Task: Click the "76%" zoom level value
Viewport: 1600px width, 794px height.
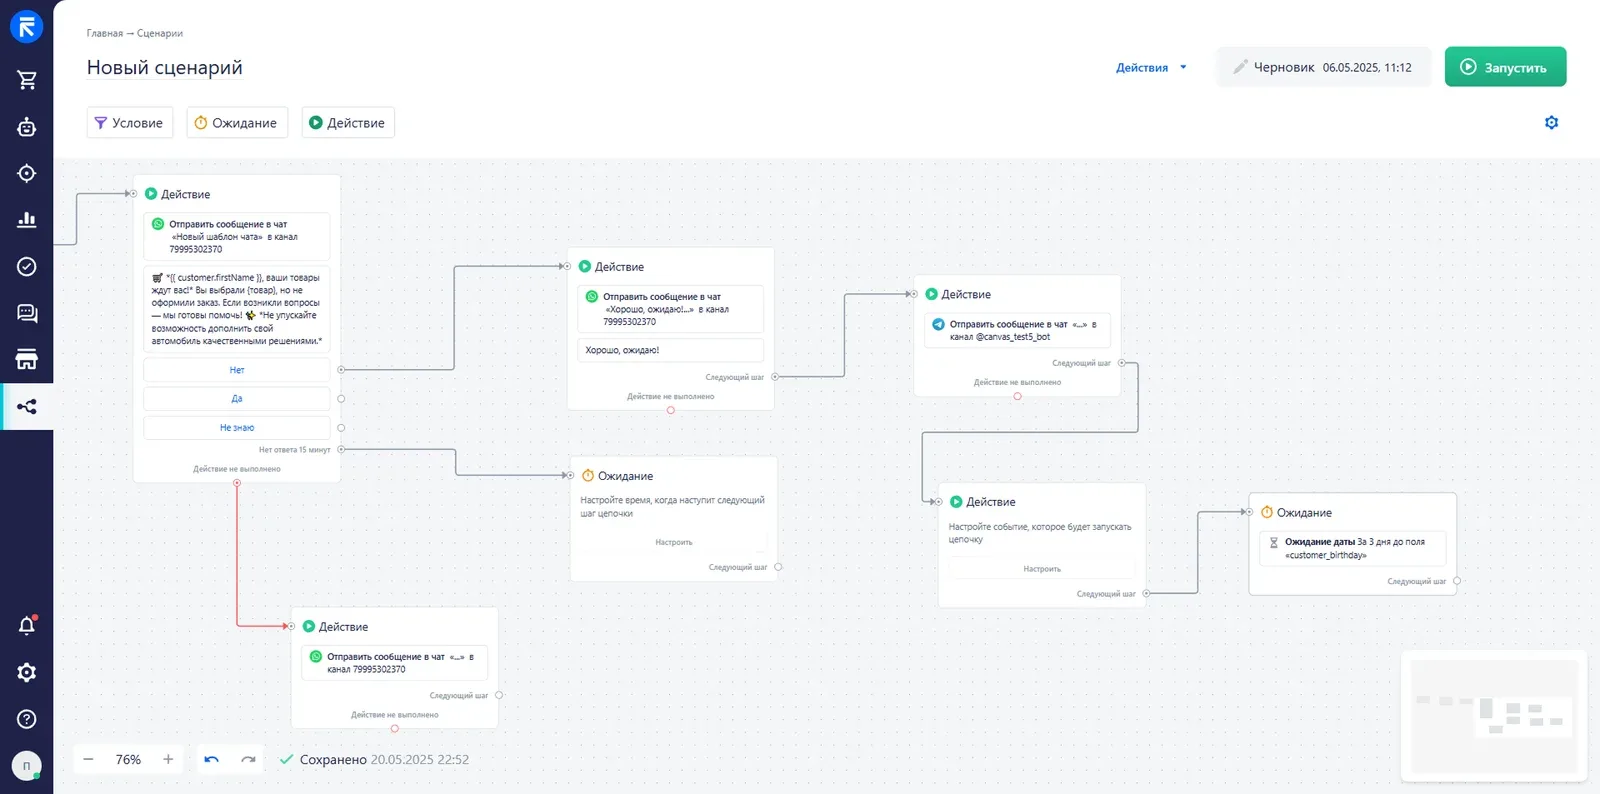Action: click(128, 760)
